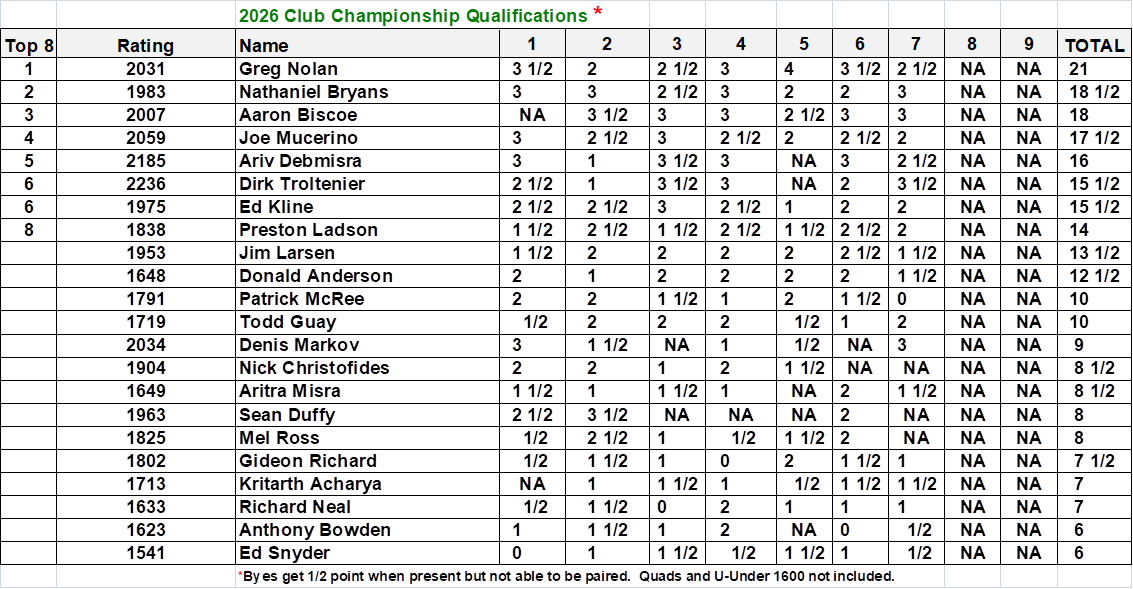Select Preston Ladson's name cell

coord(308,230)
